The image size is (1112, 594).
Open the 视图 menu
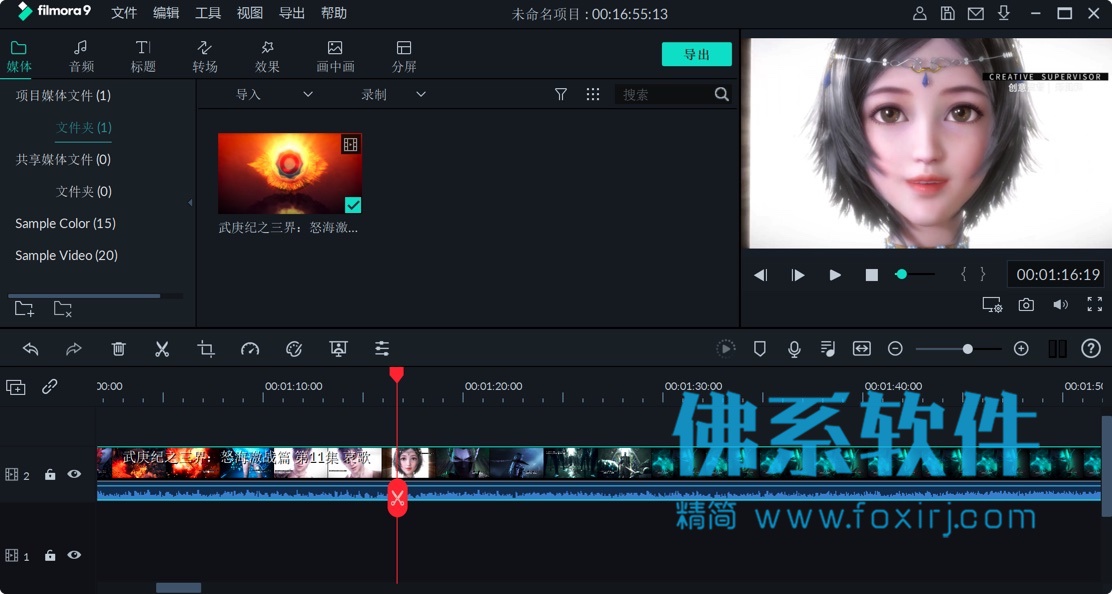[250, 13]
